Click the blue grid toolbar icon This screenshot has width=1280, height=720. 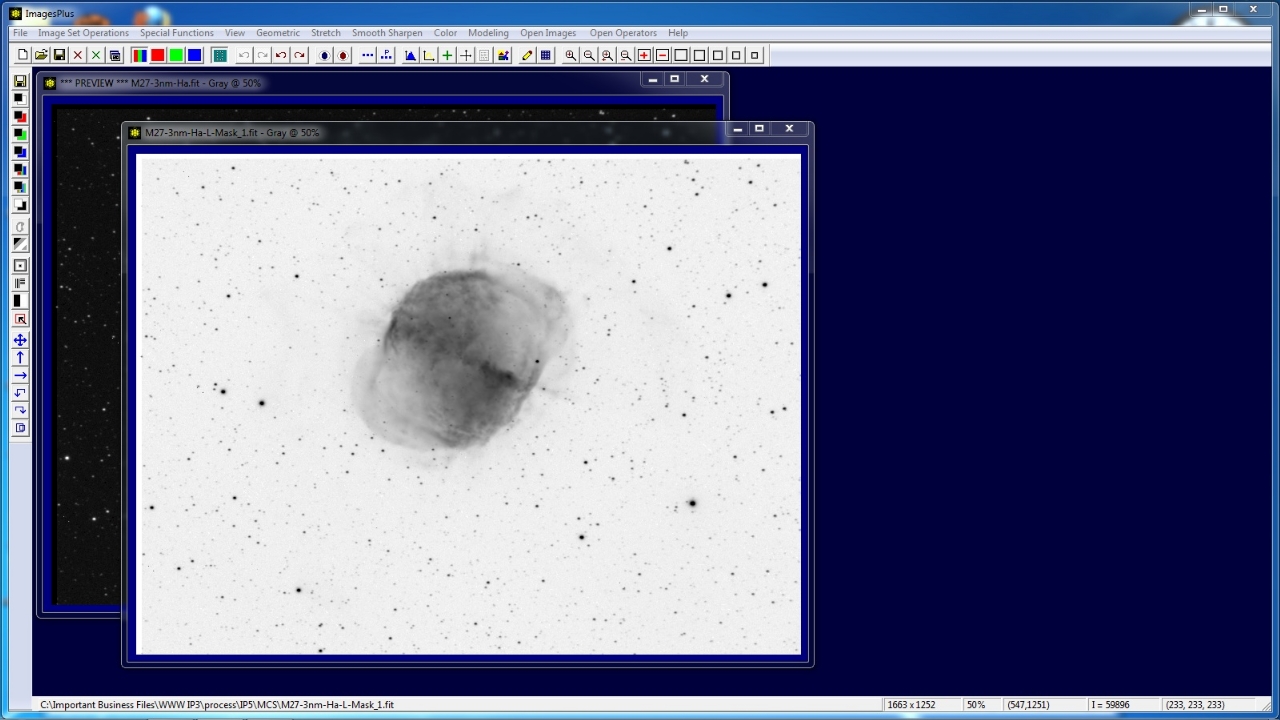click(x=546, y=55)
